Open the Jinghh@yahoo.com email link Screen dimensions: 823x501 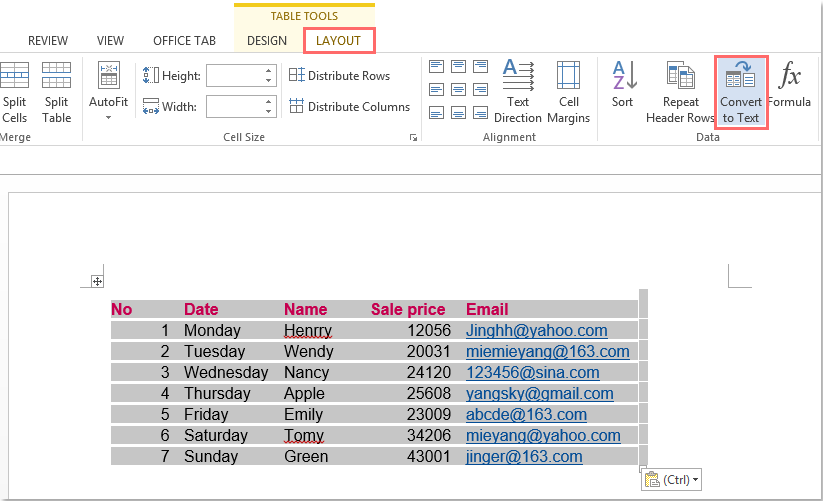point(536,331)
